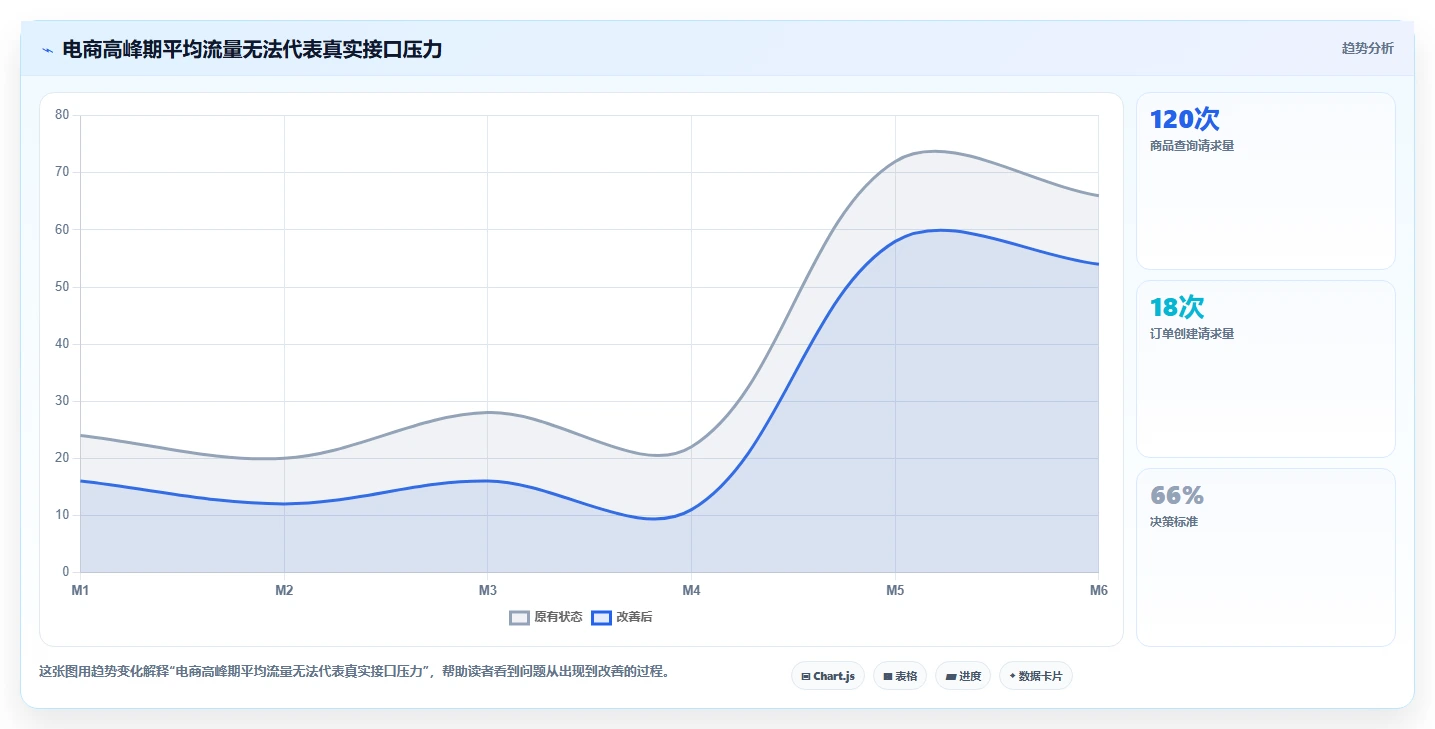Select the 进度 tag chip
Viewport: 1435px width, 729px height.
click(963, 676)
